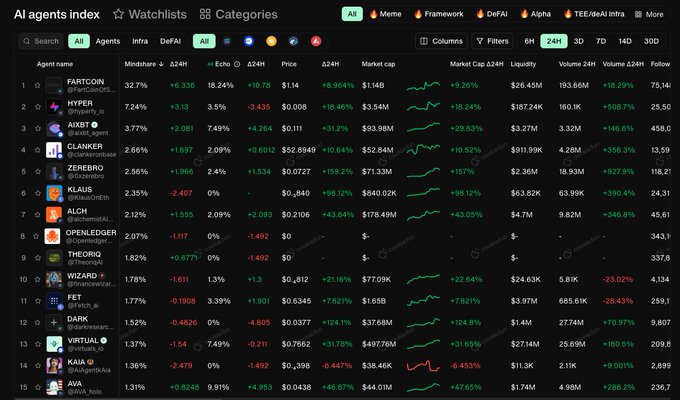Click the HYPER agent logo
Screen dimensions: 680x400
tap(53, 107)
